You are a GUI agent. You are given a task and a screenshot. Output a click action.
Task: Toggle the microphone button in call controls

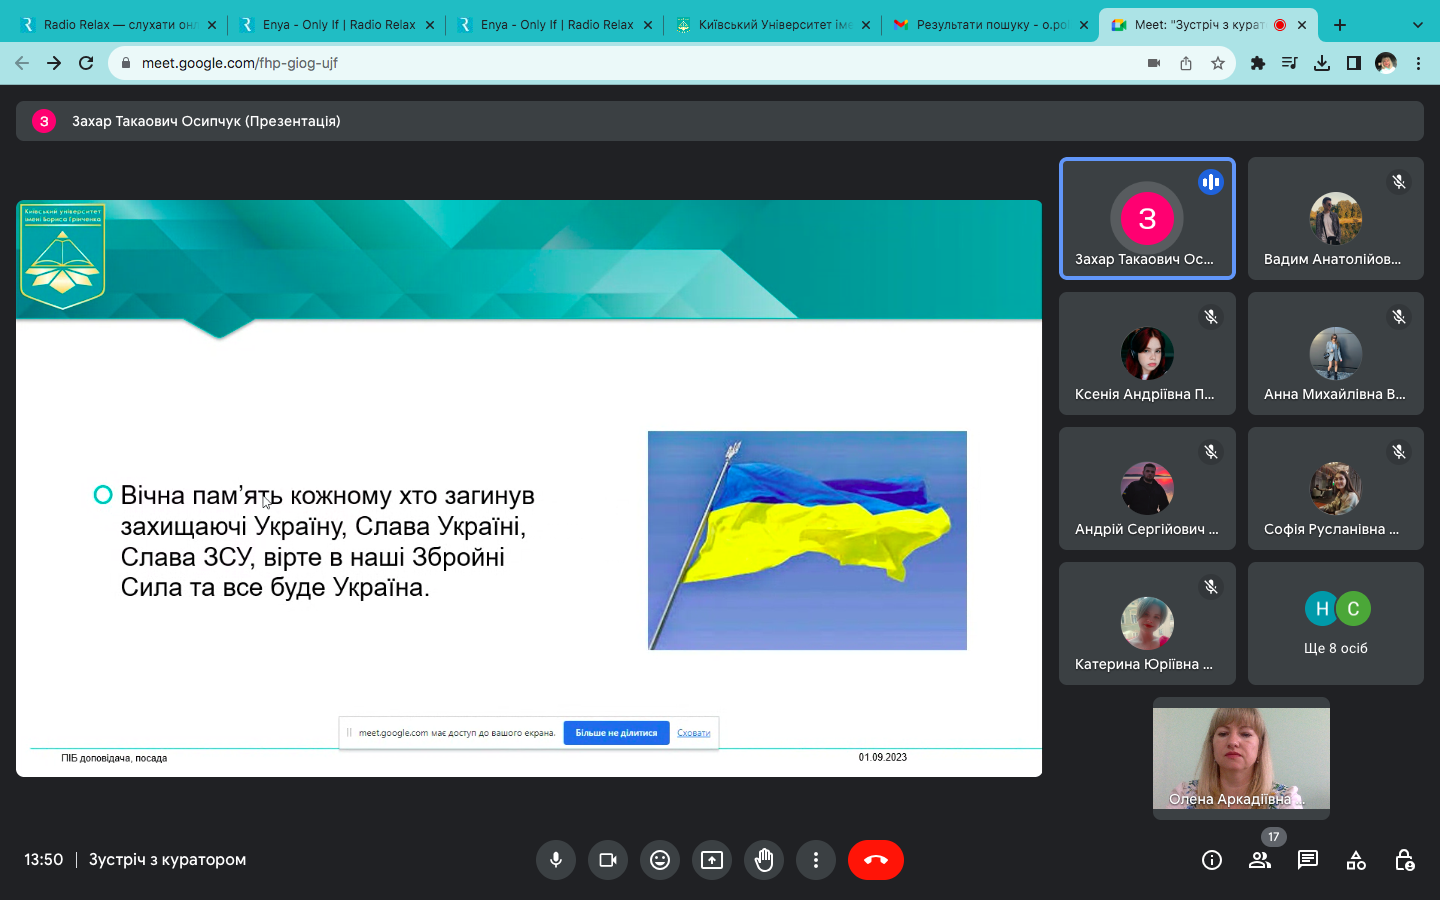coord(556,860)
